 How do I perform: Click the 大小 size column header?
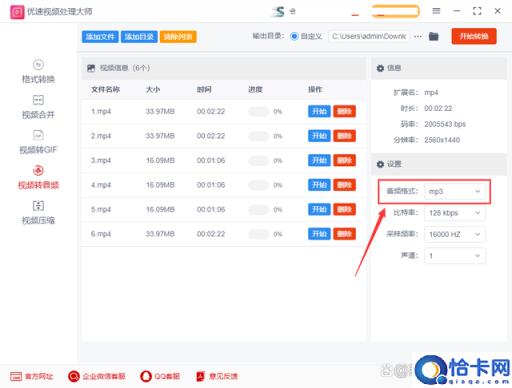pyautogui.click(x=153, y=89)
